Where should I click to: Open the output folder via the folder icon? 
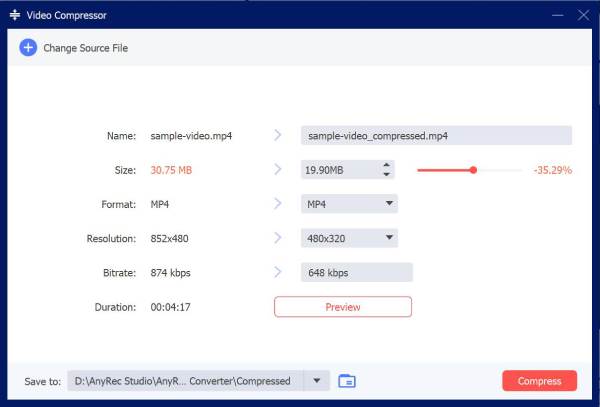tap(347, 381)
